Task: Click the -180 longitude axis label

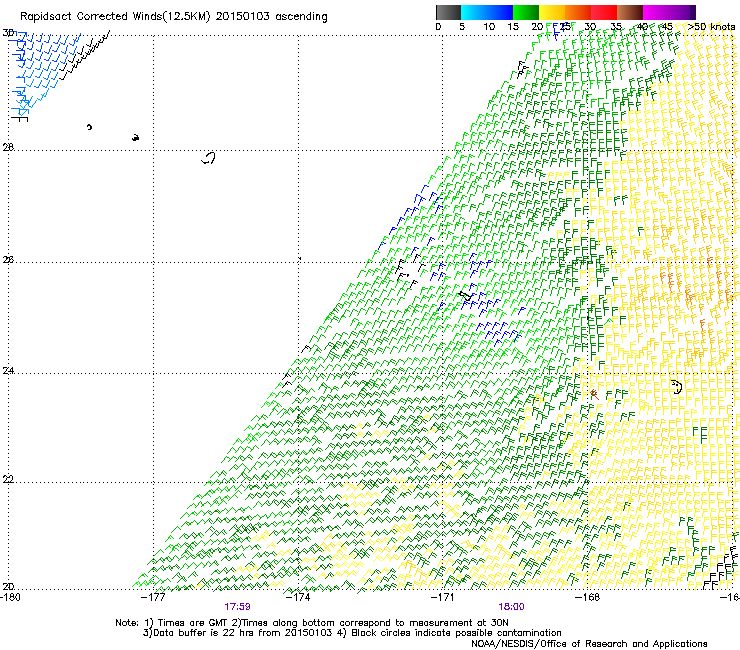Action: [x=10, y=597]
